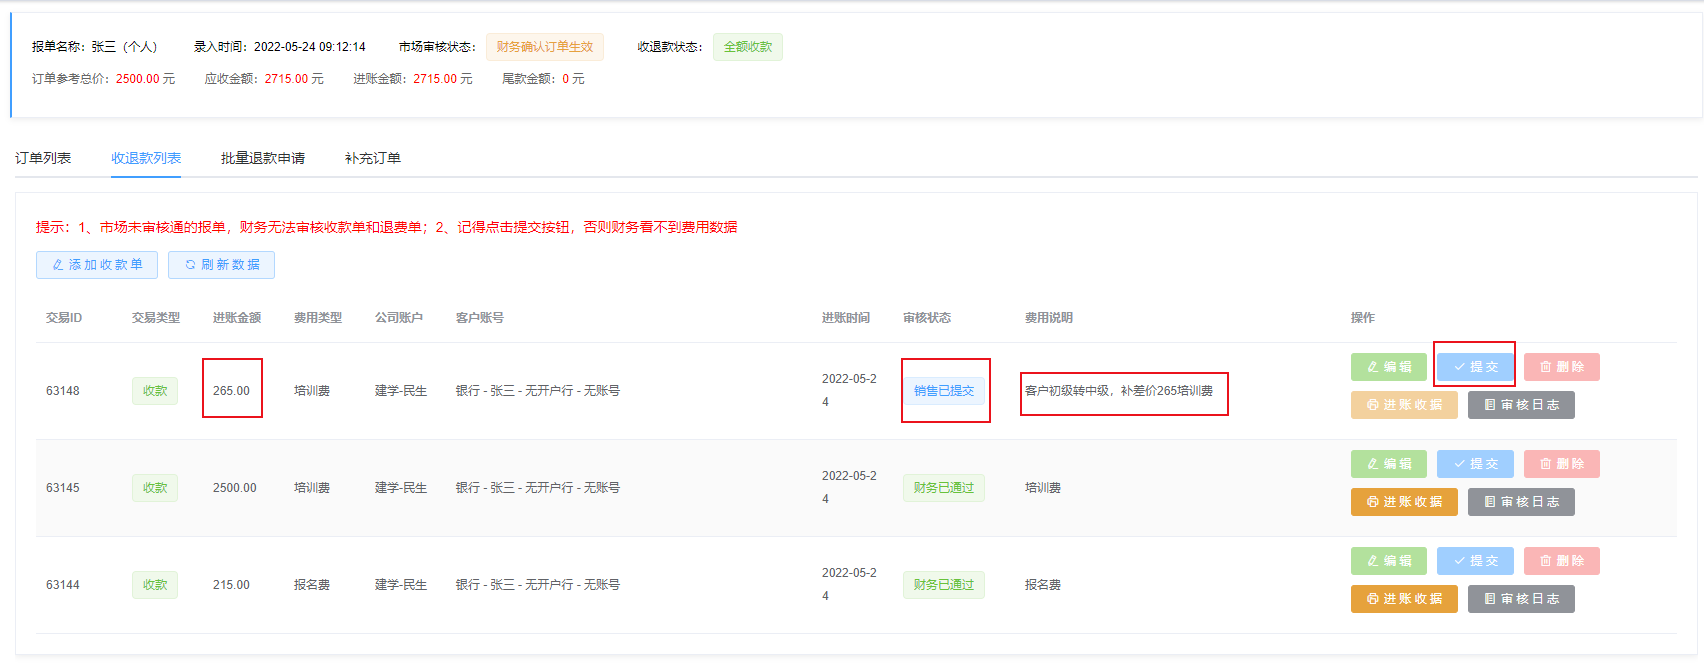1704x665 pixels.
Task: Click 删除 for transaction 63148
Action: pos(1561,367)
